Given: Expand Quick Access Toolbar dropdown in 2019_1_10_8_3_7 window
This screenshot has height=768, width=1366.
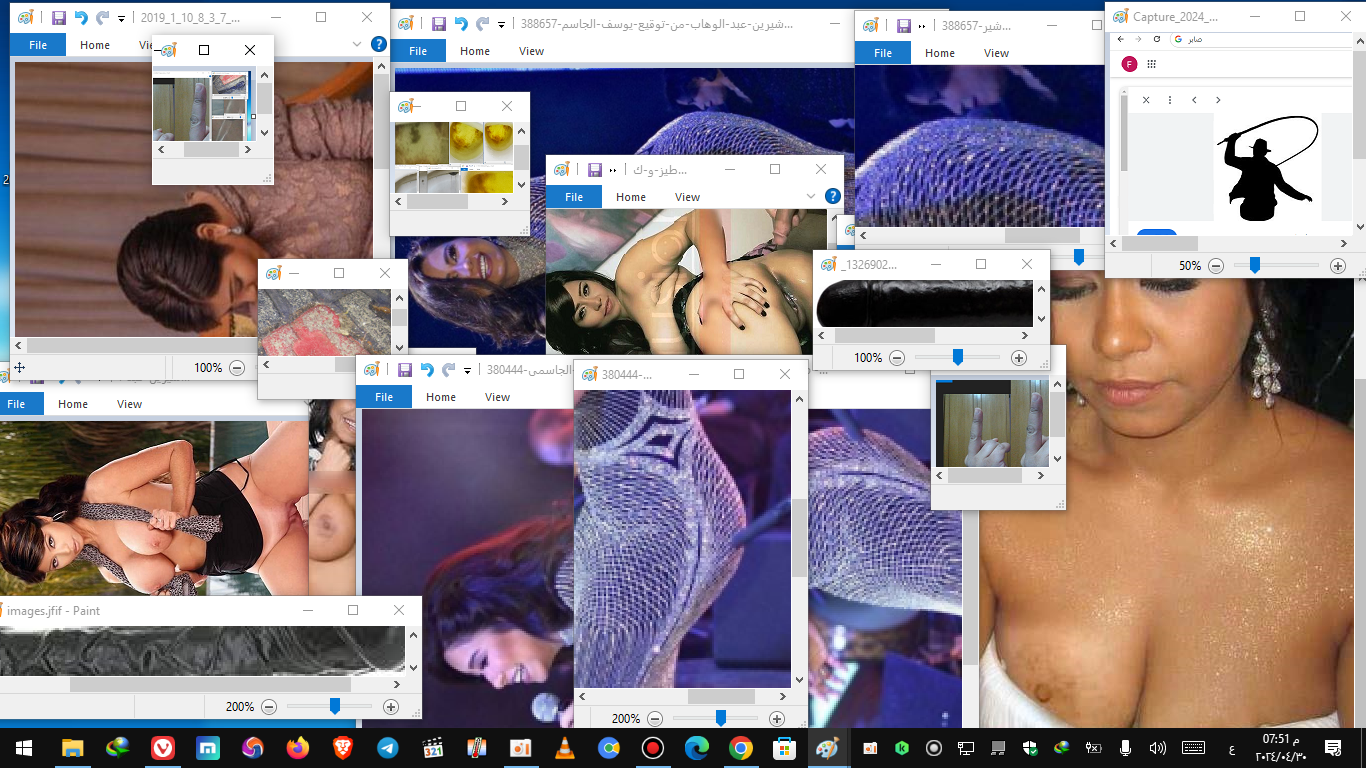Looking at the screenshot, I should tap(121, 19).
